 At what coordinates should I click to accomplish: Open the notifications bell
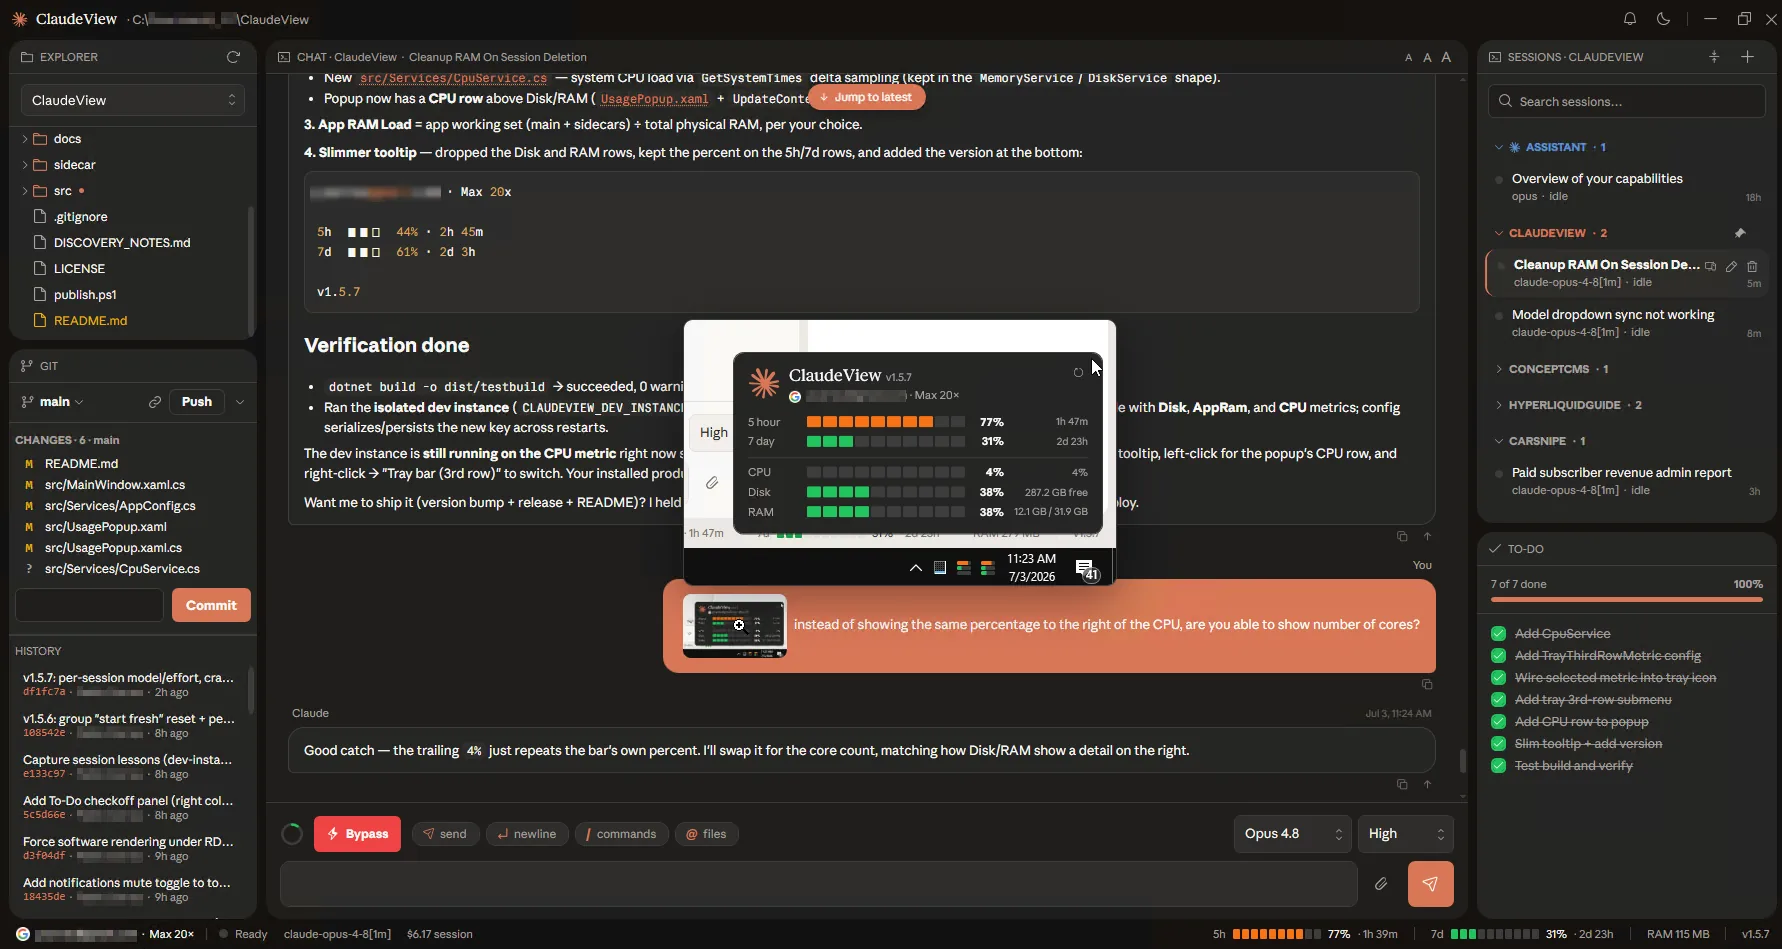1630,19
